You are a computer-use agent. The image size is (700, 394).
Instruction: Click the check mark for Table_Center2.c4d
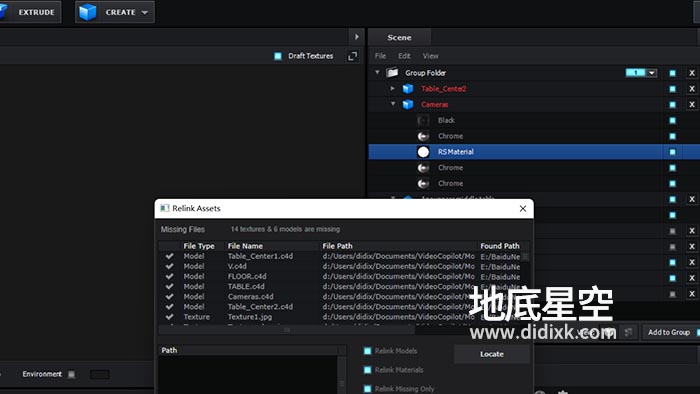click(169, 307)
